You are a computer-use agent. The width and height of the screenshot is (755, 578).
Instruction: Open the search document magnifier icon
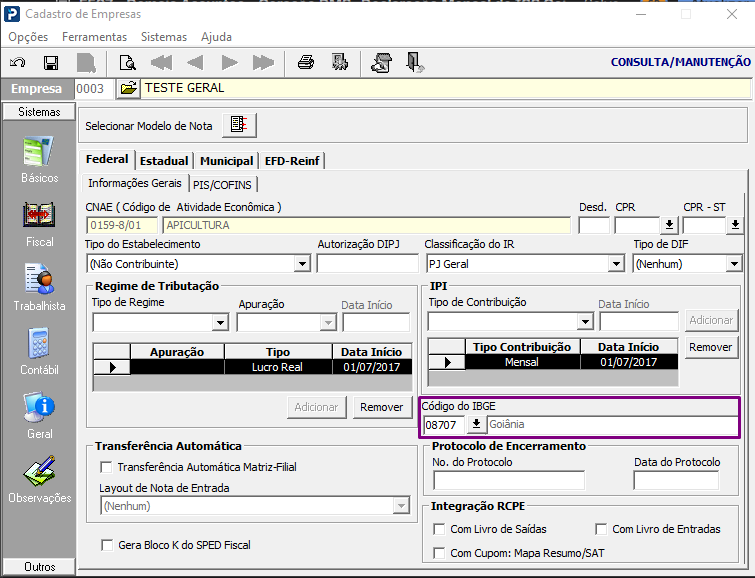128,63
